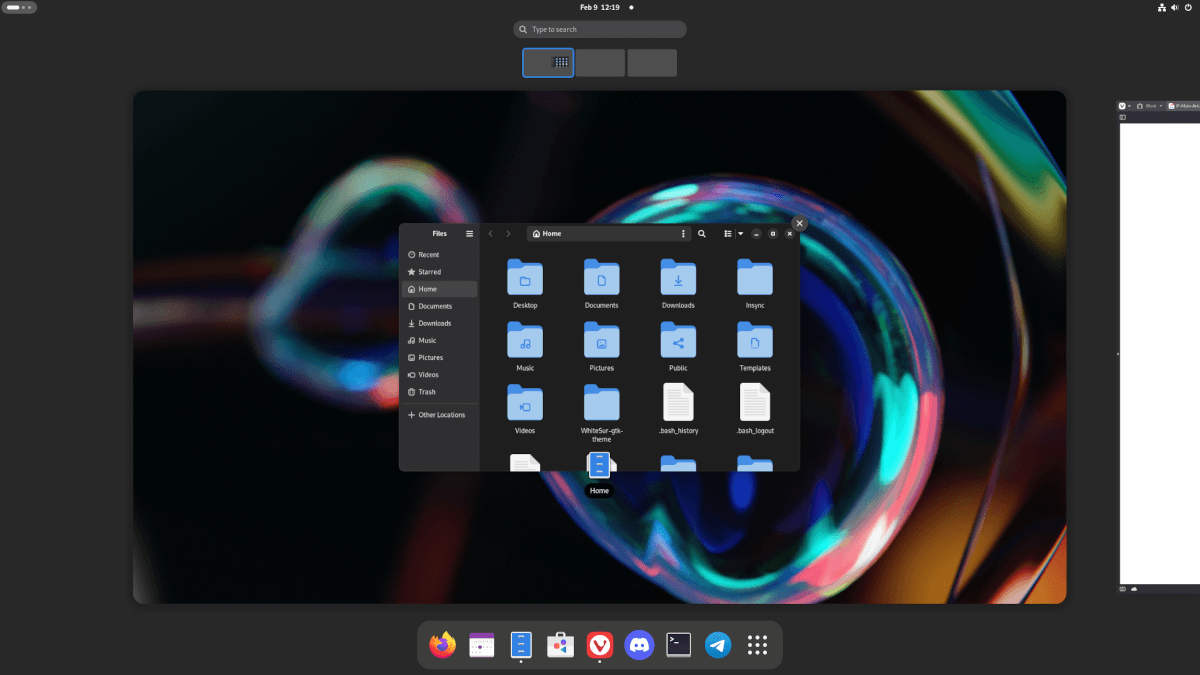This screenshot has width=1200, height=675.
Task: Click Other Locations in the sidebar
Action: [438, 414]
